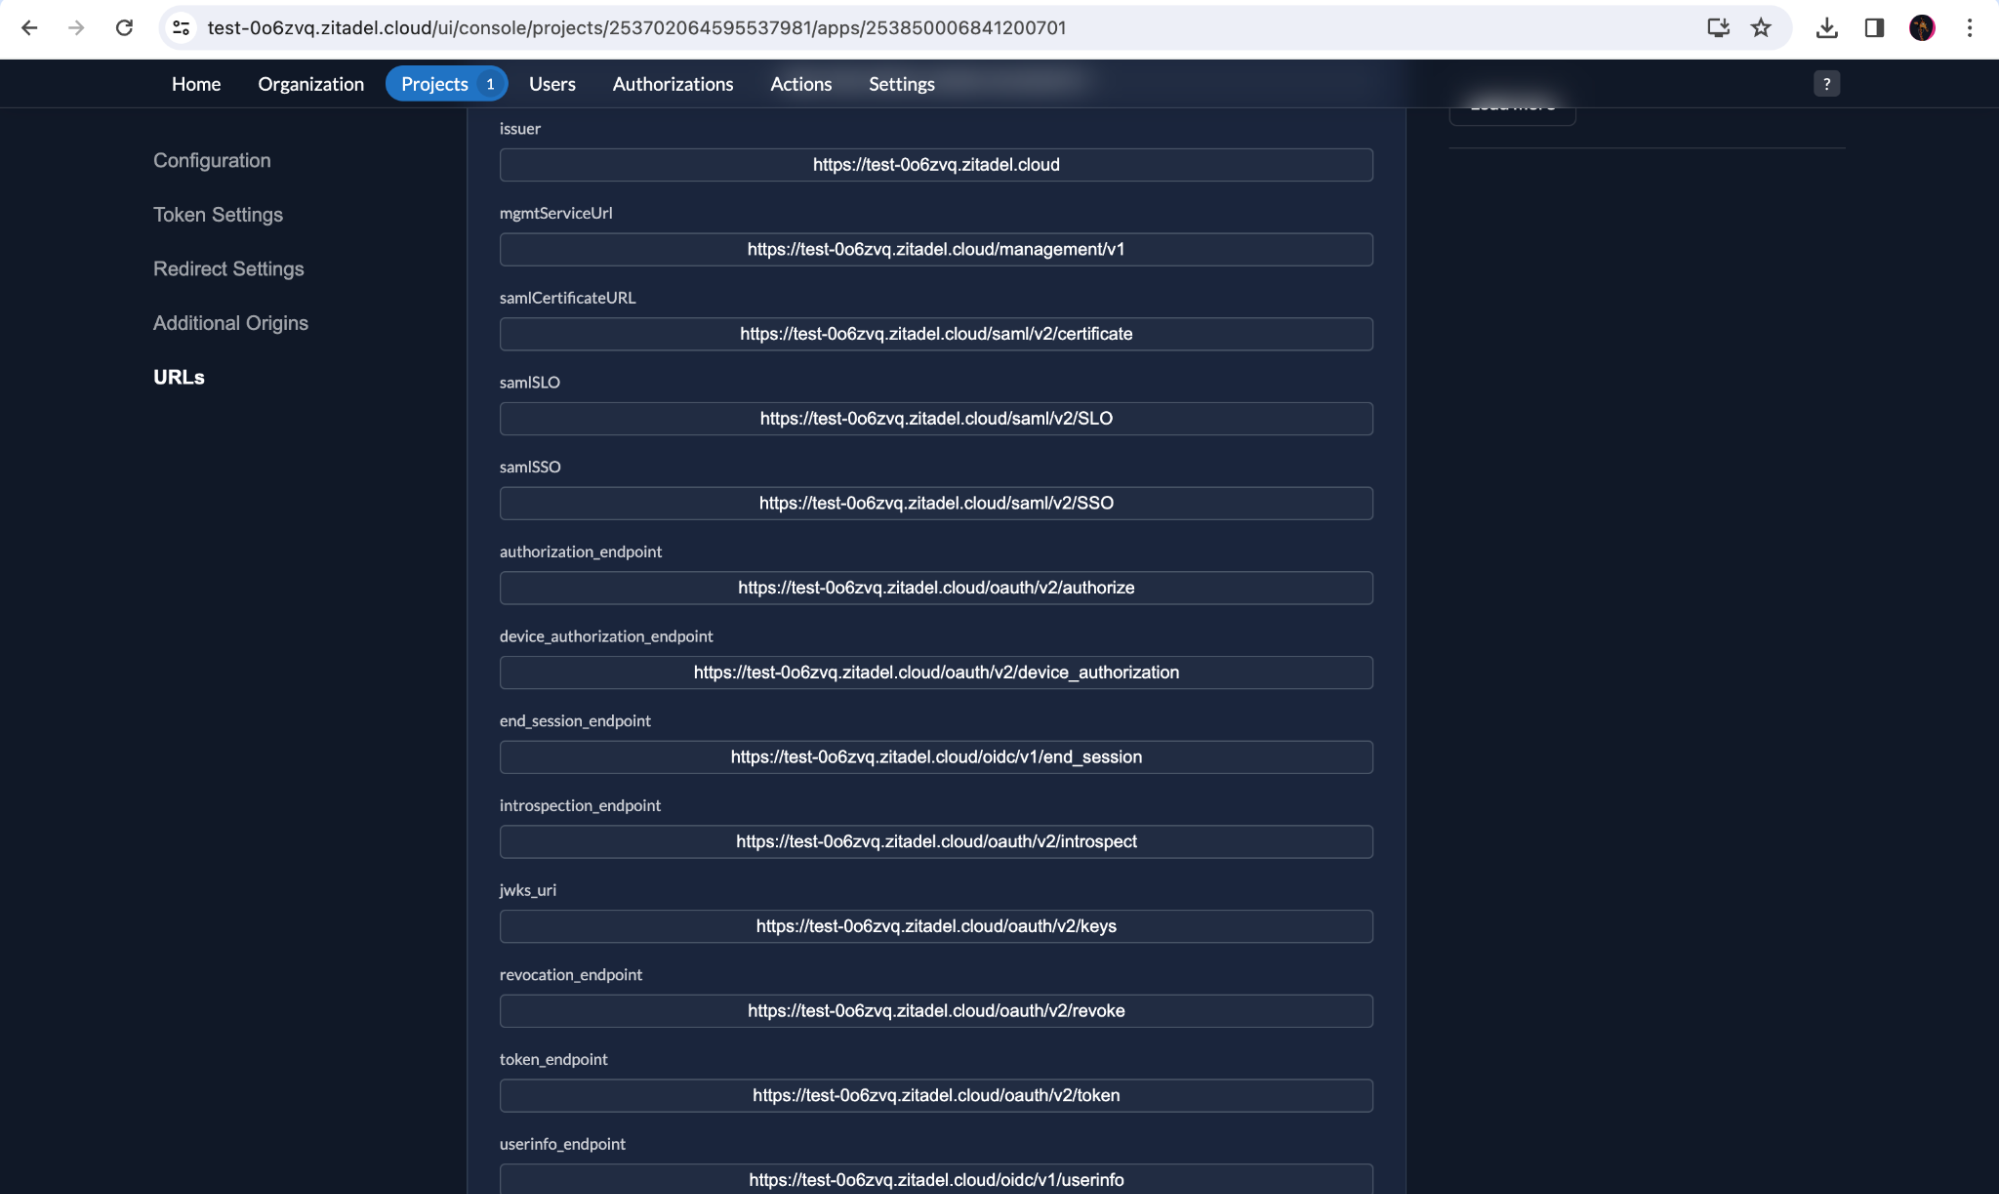The image size is (1999, 1194).
Task: Go to the Users tab
Action: tap(552, 84)
